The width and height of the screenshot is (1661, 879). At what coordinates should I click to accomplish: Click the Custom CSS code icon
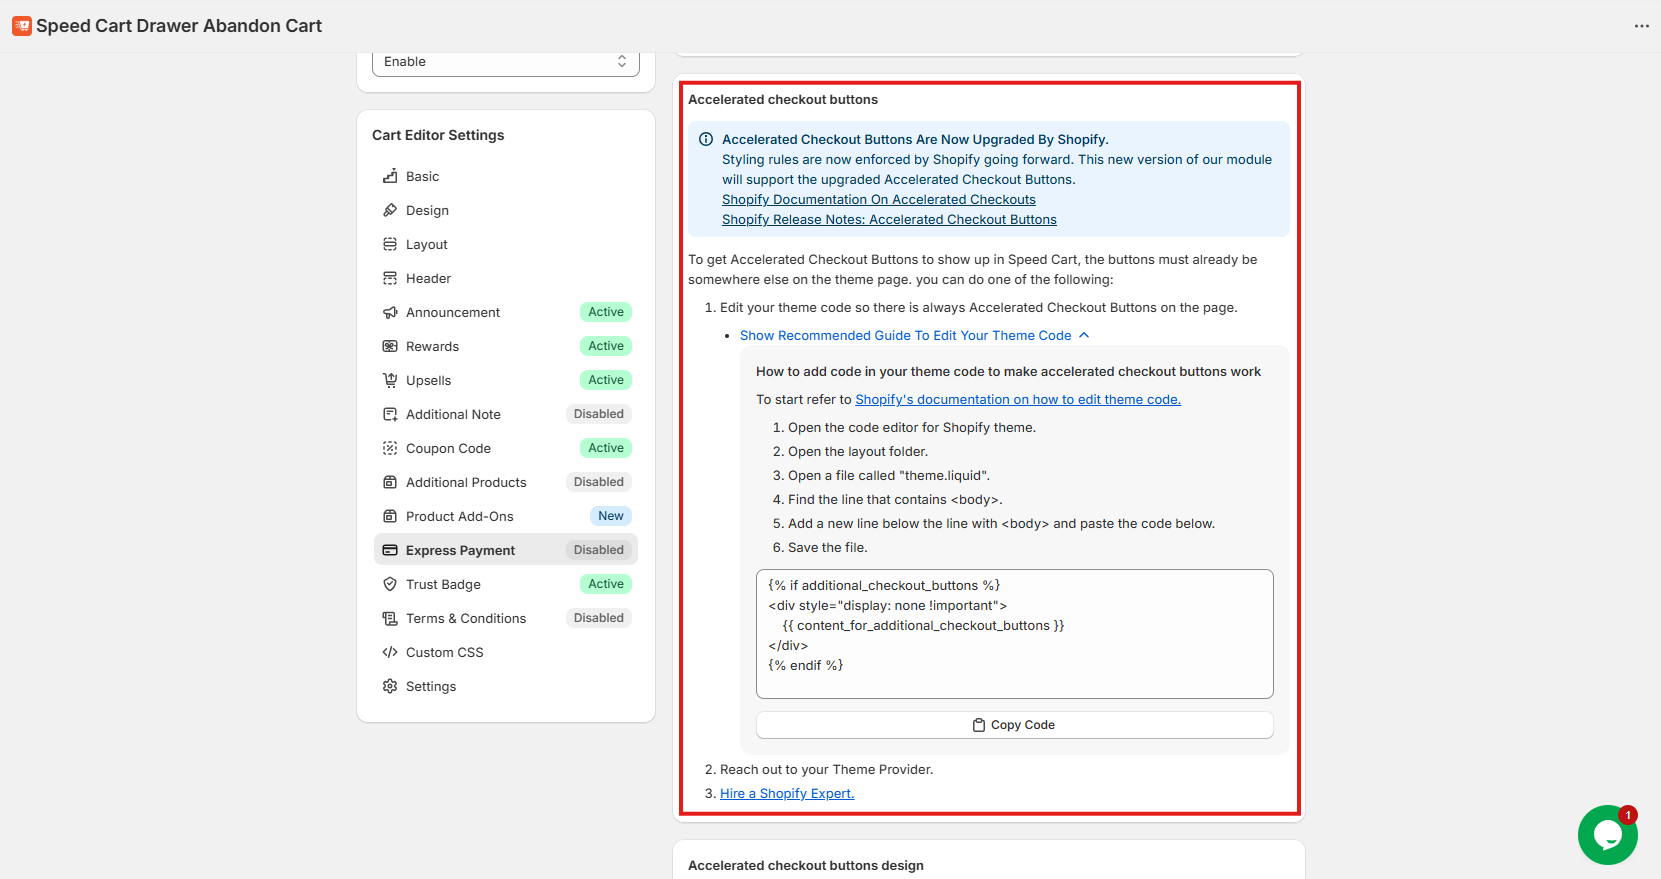(390, 653)
